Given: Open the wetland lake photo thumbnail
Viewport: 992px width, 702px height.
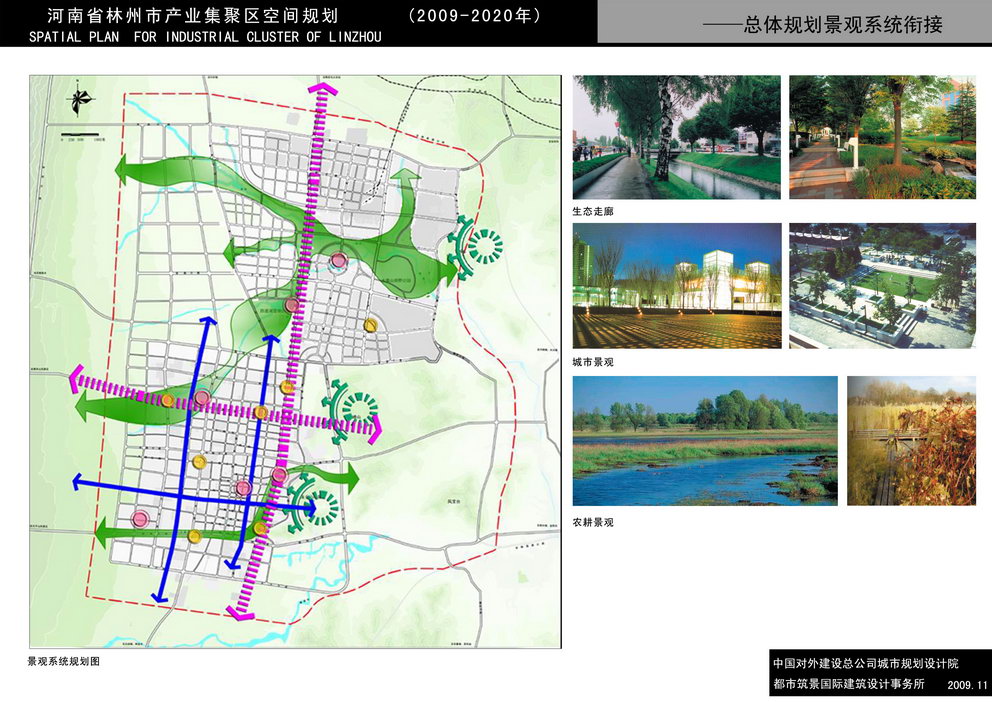Looking at the screenshot, I should coord(700,440).
